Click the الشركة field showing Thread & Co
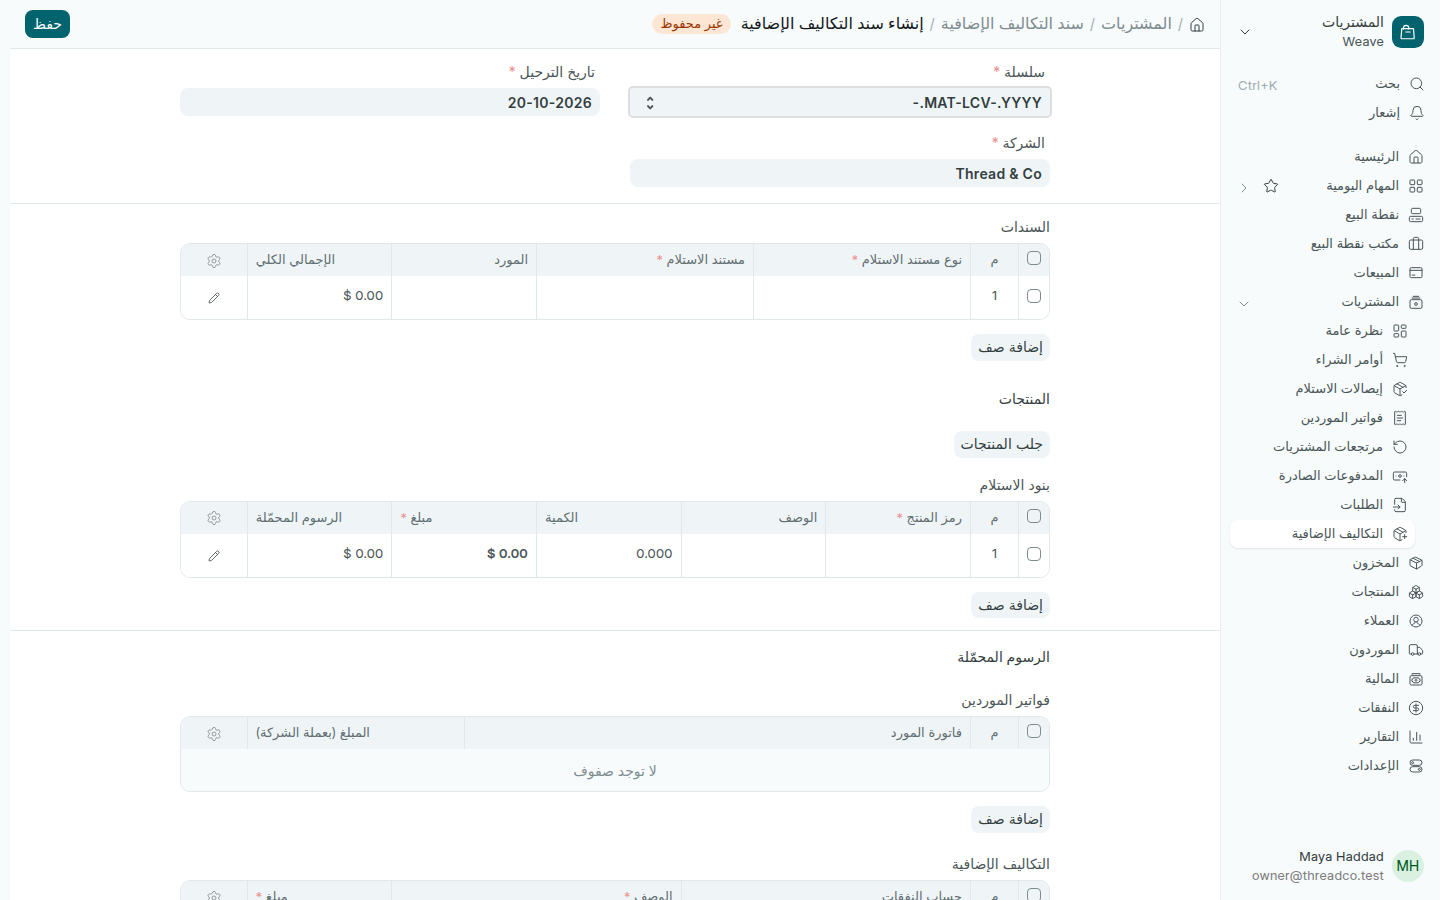Image resolution: width=1440 pixels, height=900 pixels. (840, 174)
